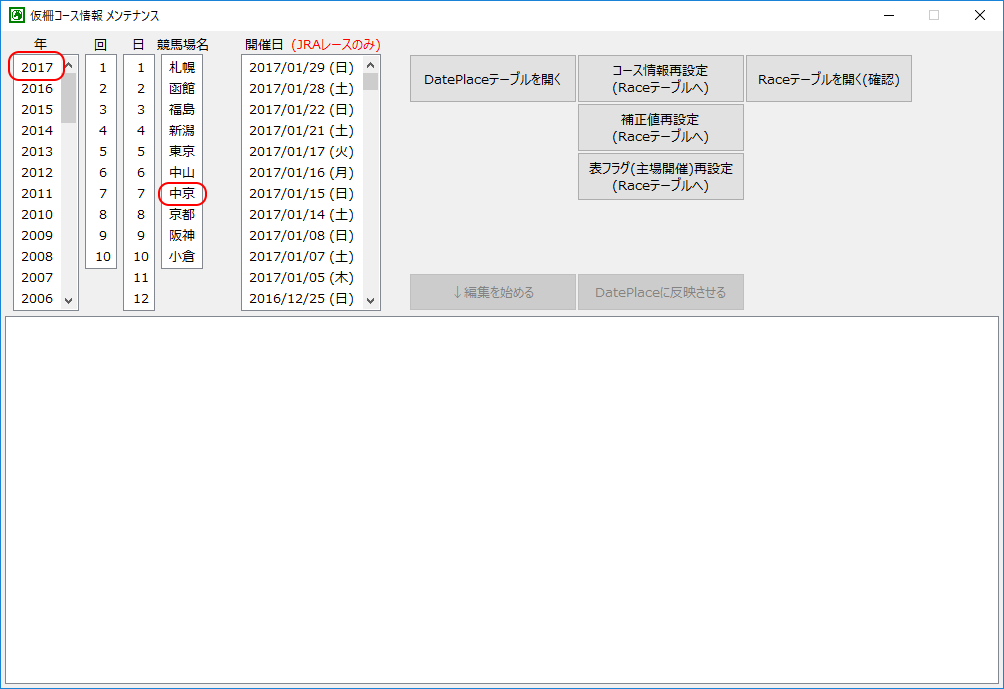
Task: Select 阪神 racecourse
Action: (182, 236)
